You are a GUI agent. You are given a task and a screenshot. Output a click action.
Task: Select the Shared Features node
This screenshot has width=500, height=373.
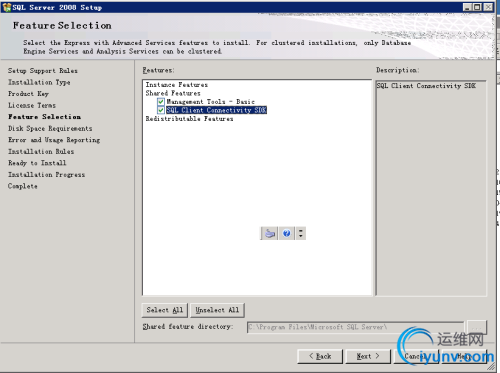click(x=173, y=93)
